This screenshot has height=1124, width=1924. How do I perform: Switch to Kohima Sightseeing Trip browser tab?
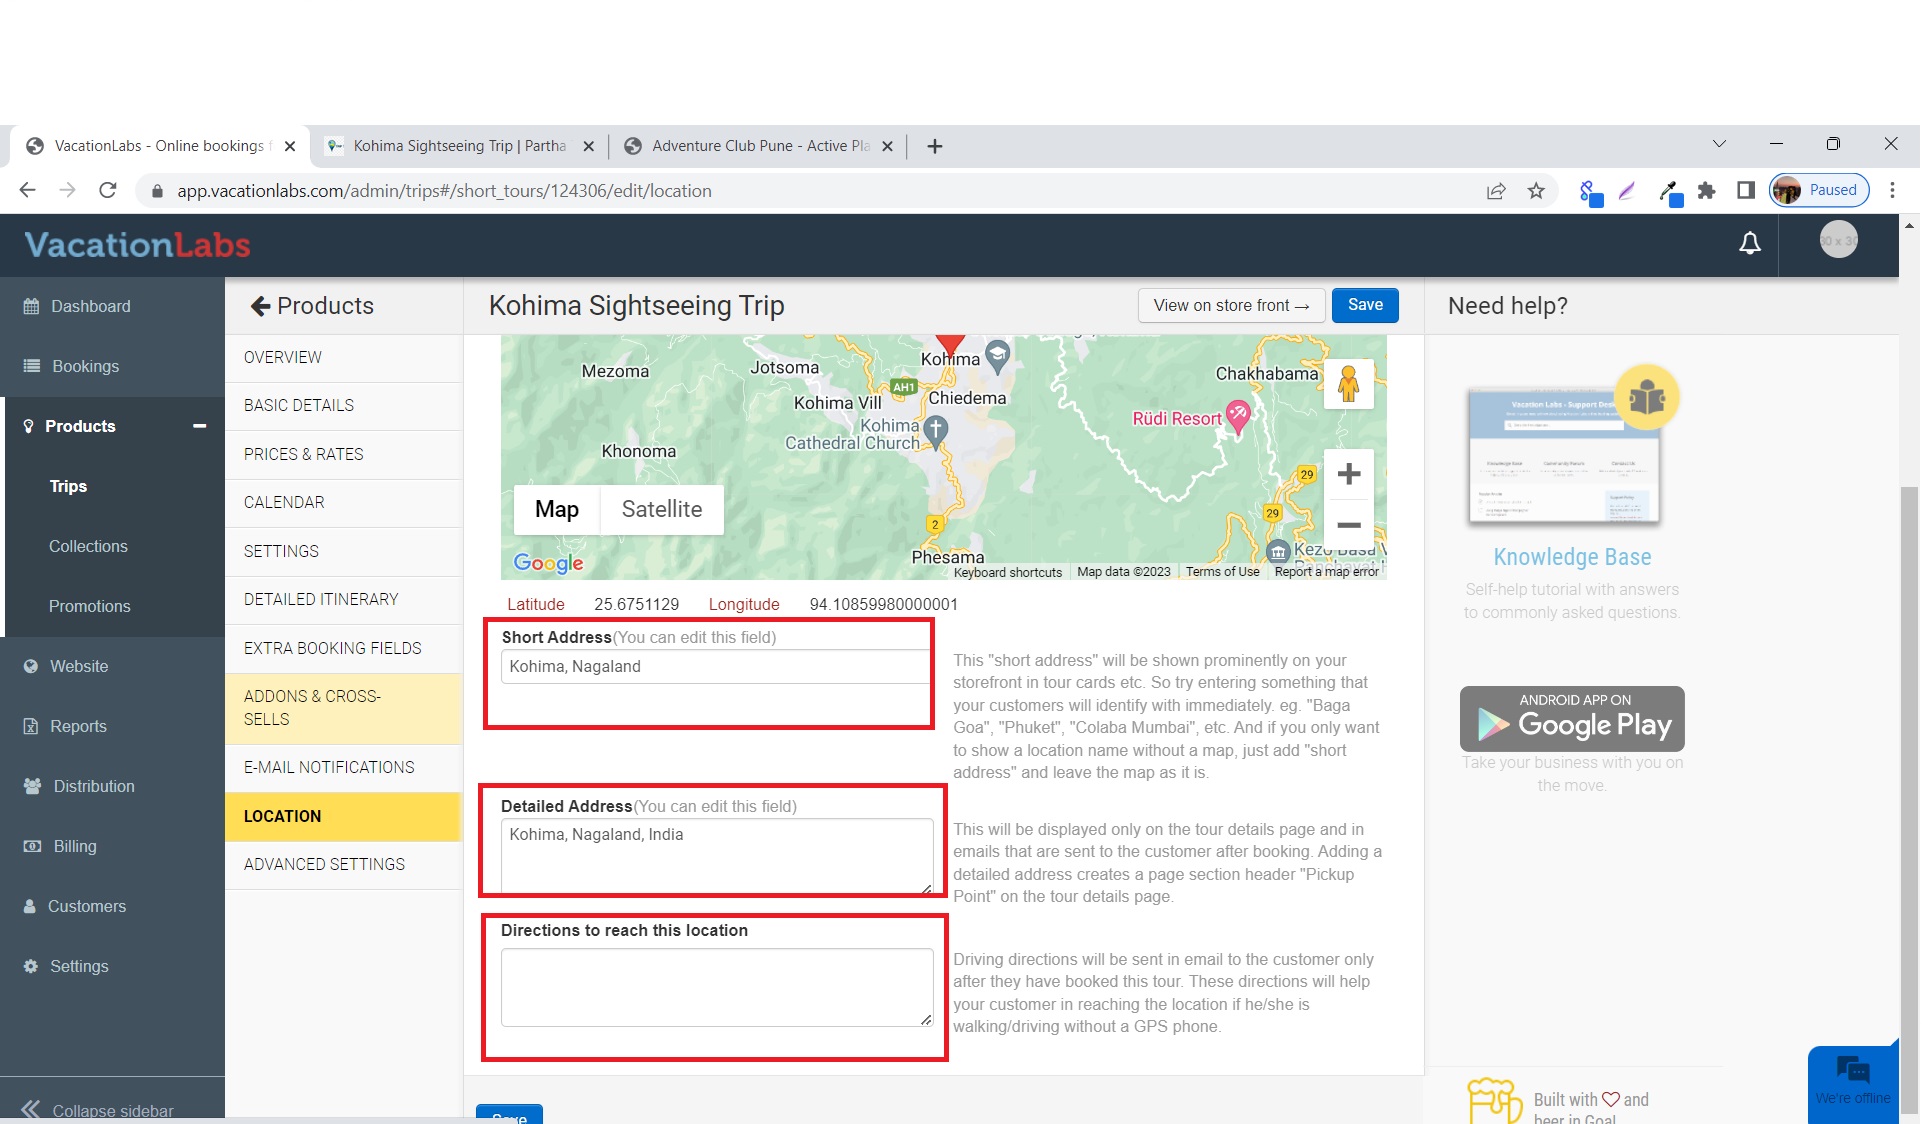[460, 146]
